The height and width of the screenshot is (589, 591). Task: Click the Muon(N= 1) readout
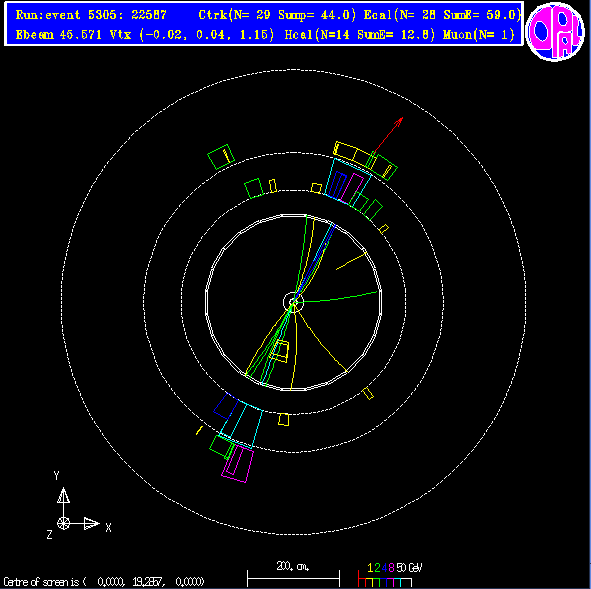479,35
